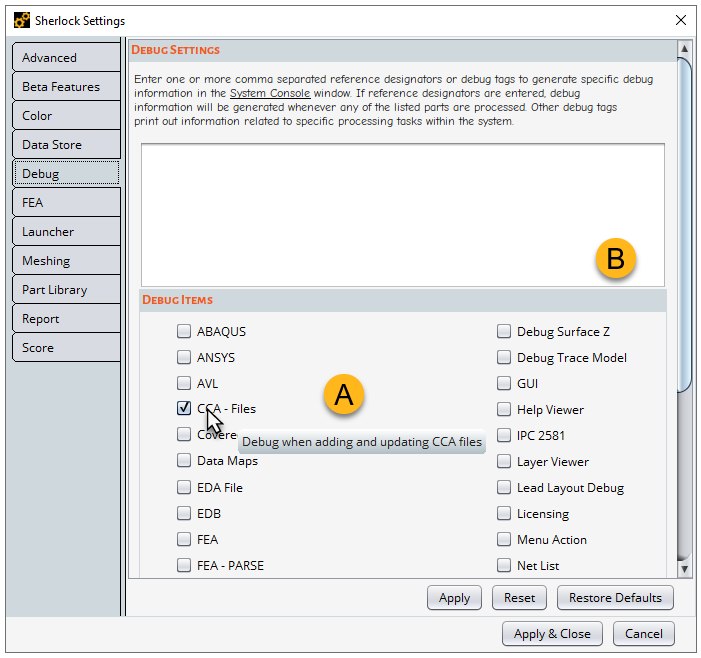Image resolution: width=701 pixels, height=658 pixels.
Task: Click the Sherlock gear icon in title bar
Action: [x=21, y=21]
